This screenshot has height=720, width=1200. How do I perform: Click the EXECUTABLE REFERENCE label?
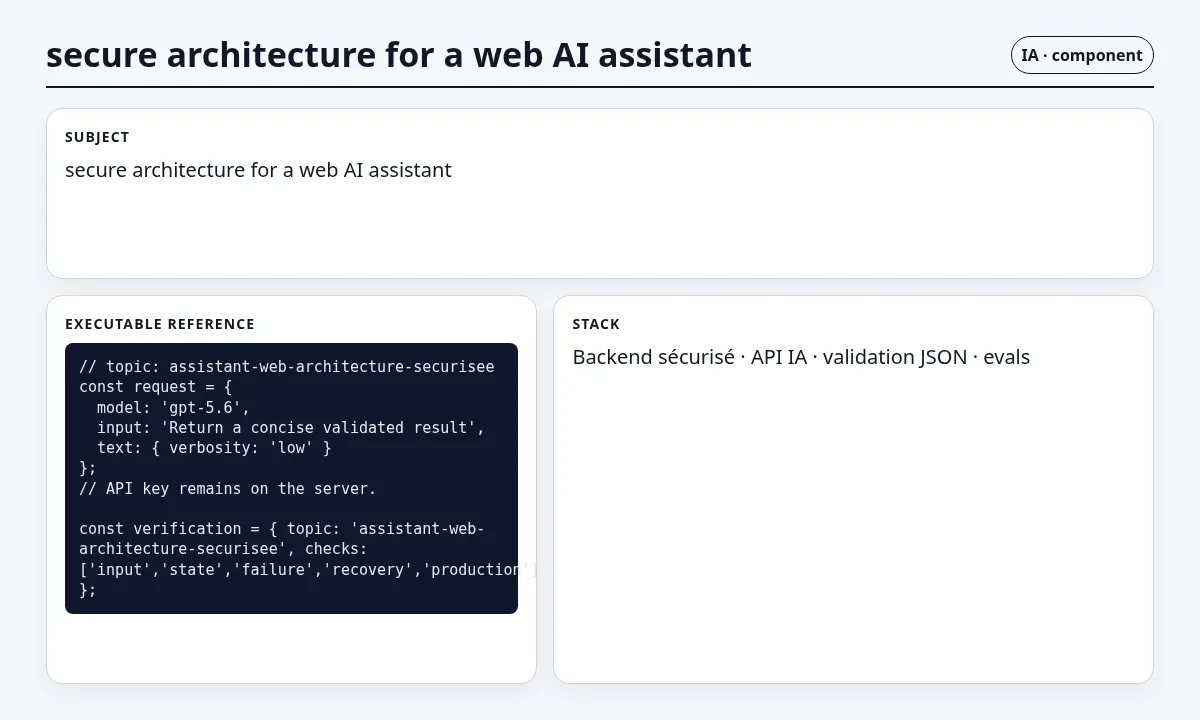(x=160, y=324)
